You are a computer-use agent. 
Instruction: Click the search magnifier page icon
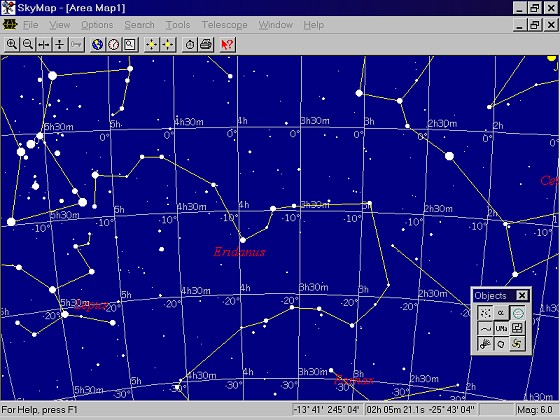pyautogui.click(x=130, y=45)
